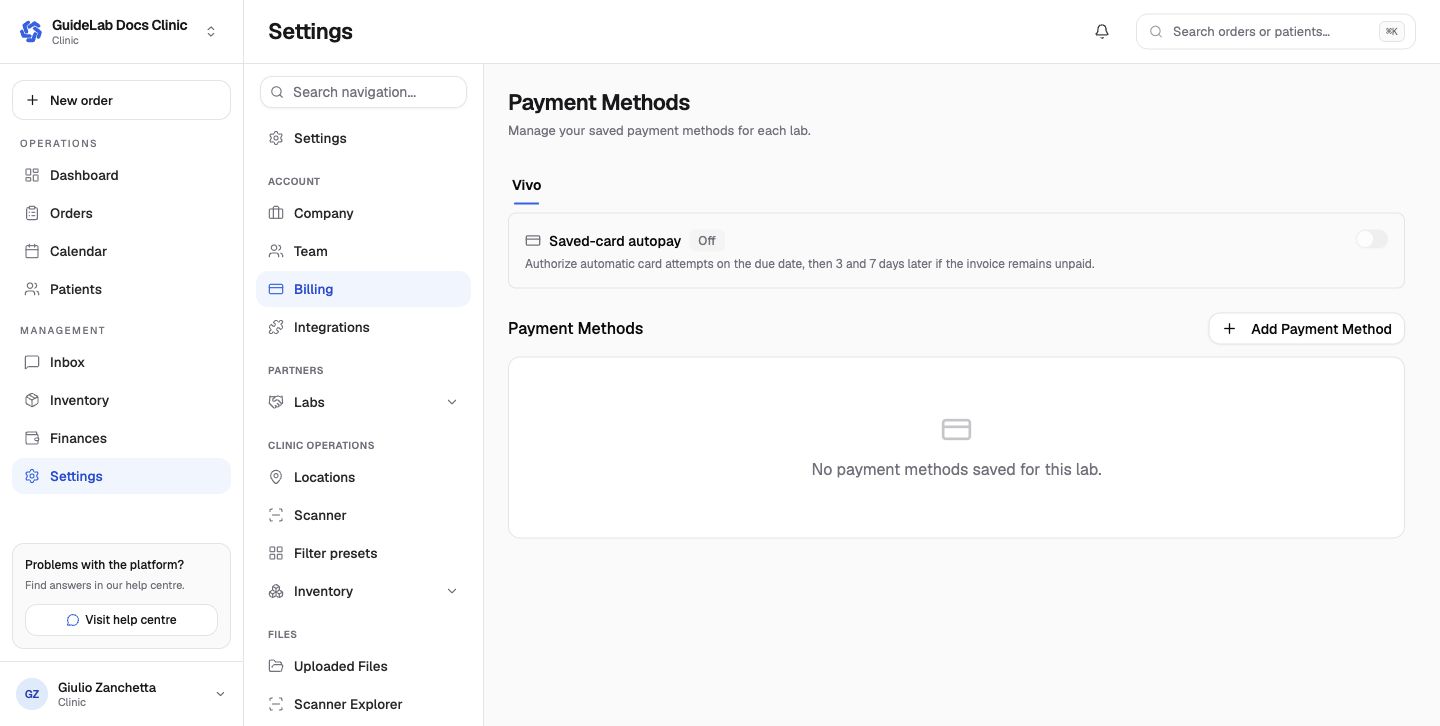Click the New order button
This screenshot has width=1440, height=726.
(121, 100)
